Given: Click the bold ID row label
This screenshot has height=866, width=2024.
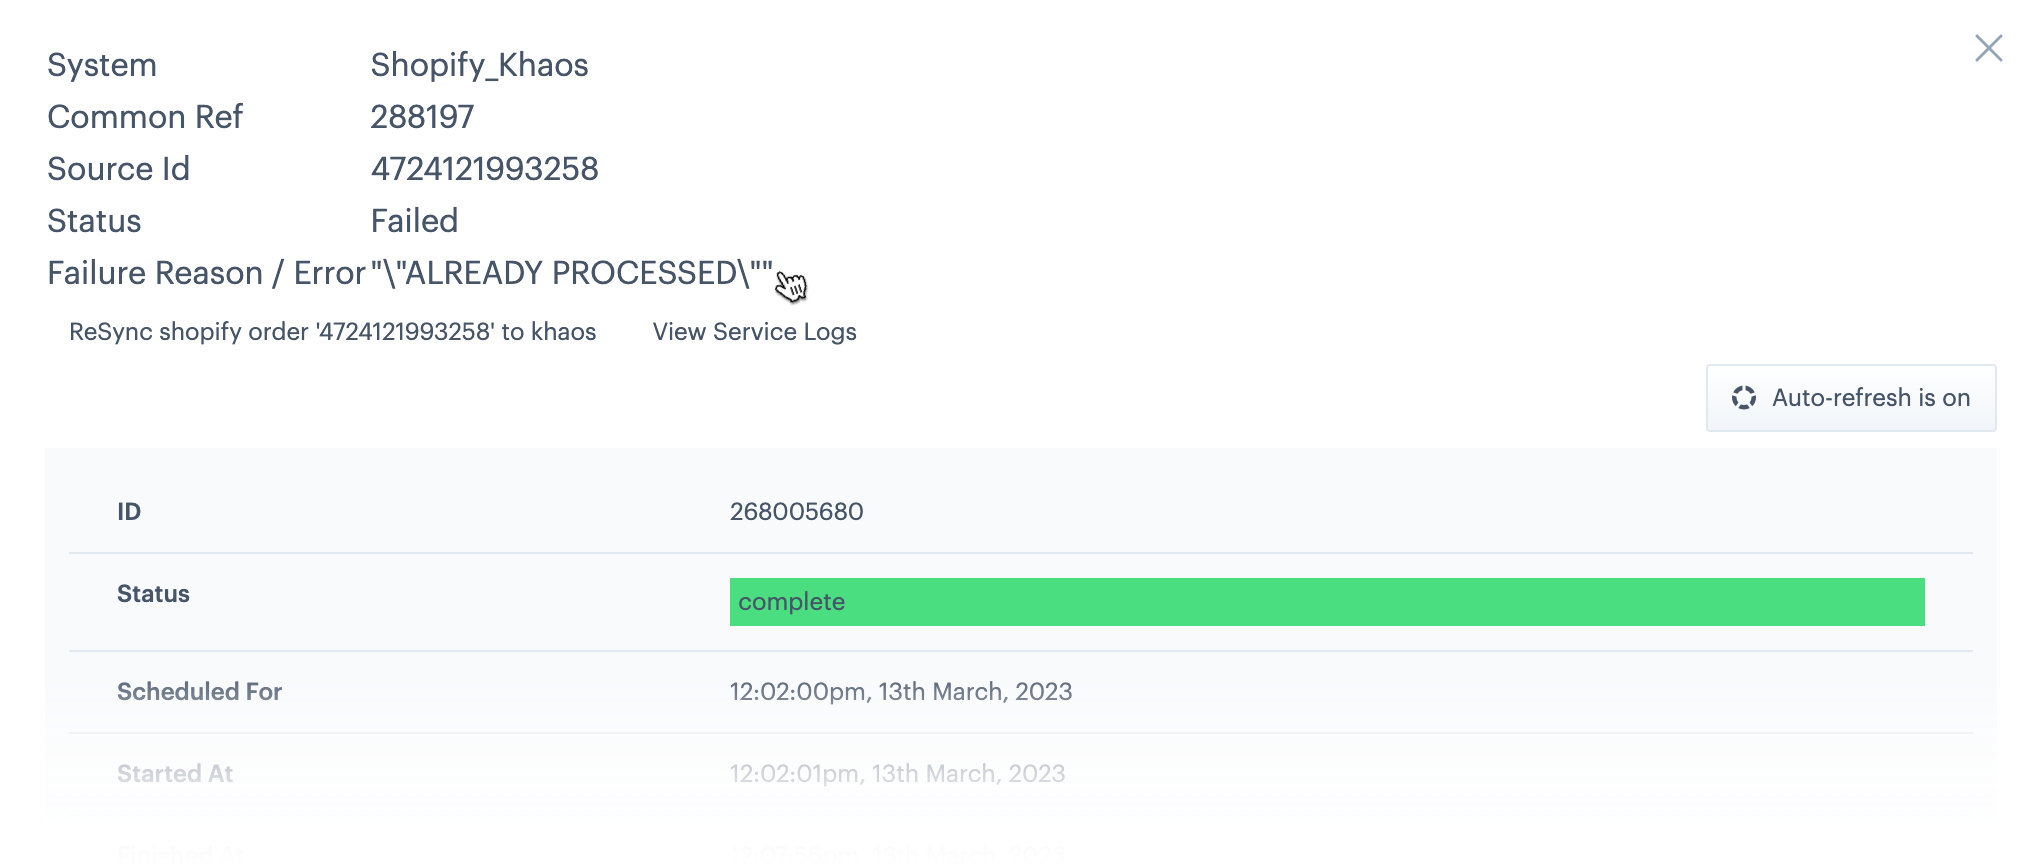Looking at the screenshot, I should (129, 512).
